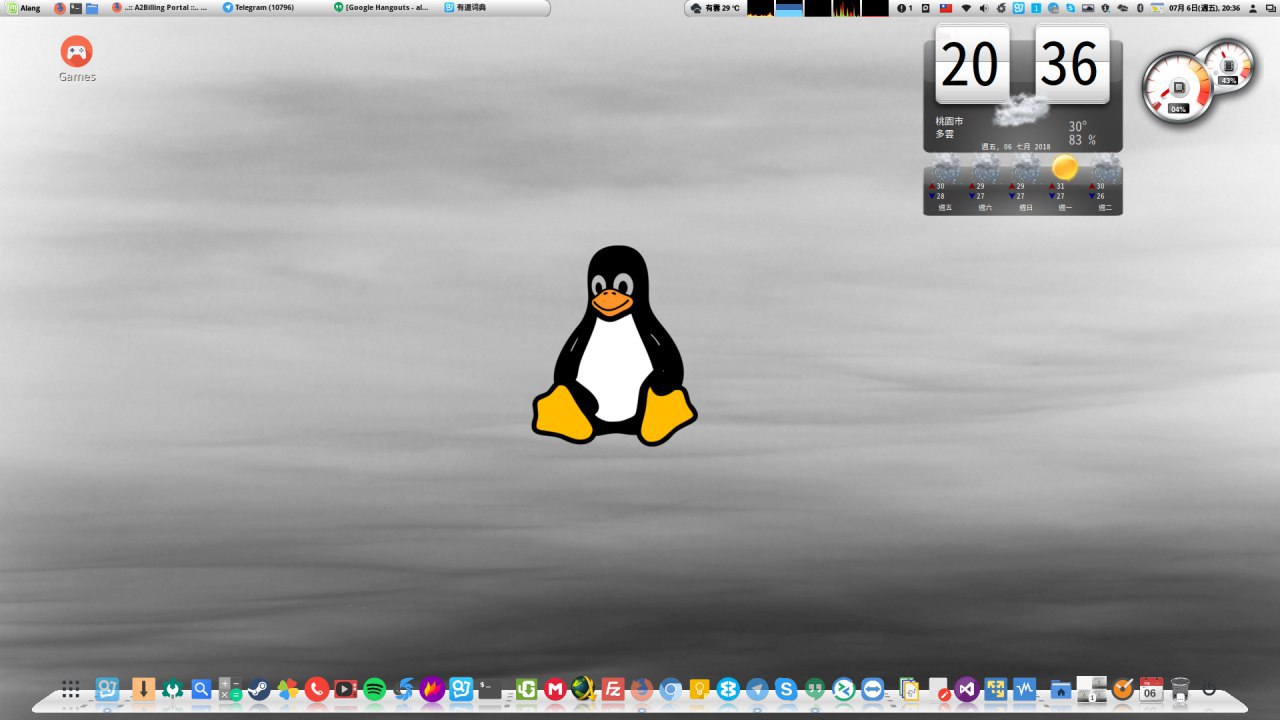Click the power button in the dock
The height and width of the screenshot is (720, 1280).
click(1209, 688)
